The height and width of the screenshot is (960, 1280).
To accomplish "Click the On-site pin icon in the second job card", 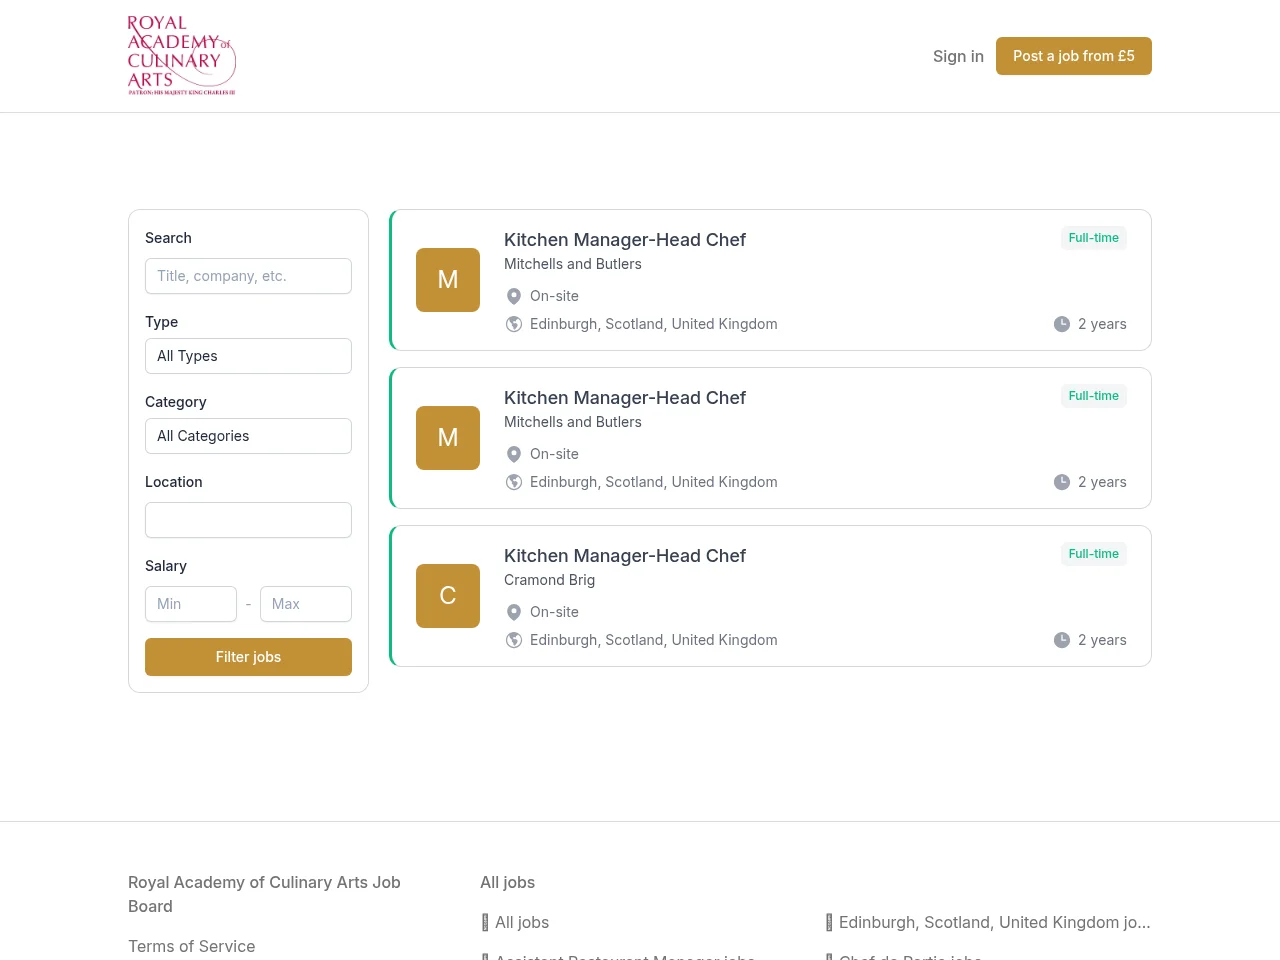I will coord(514,454).
